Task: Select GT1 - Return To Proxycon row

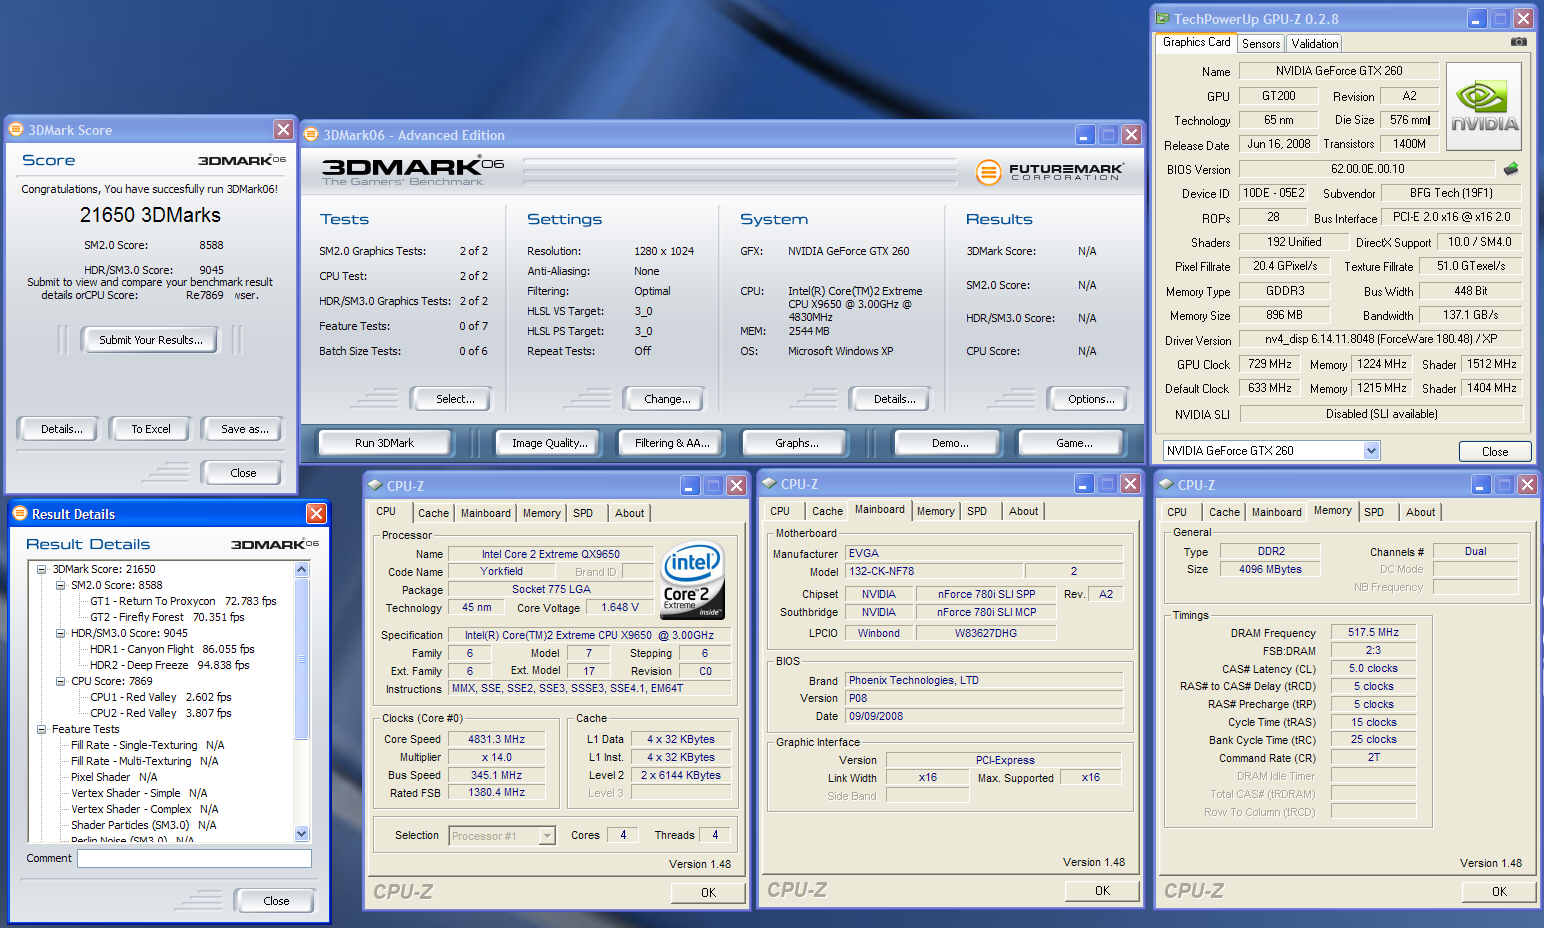Action: [x=183, y=601]
